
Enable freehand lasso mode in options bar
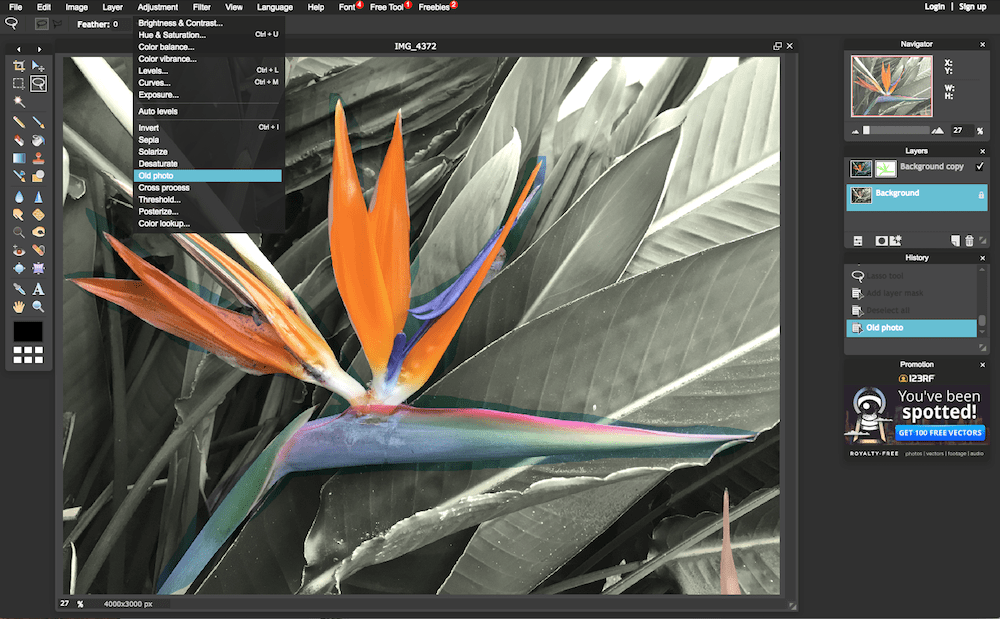click(x=42, y=23)
